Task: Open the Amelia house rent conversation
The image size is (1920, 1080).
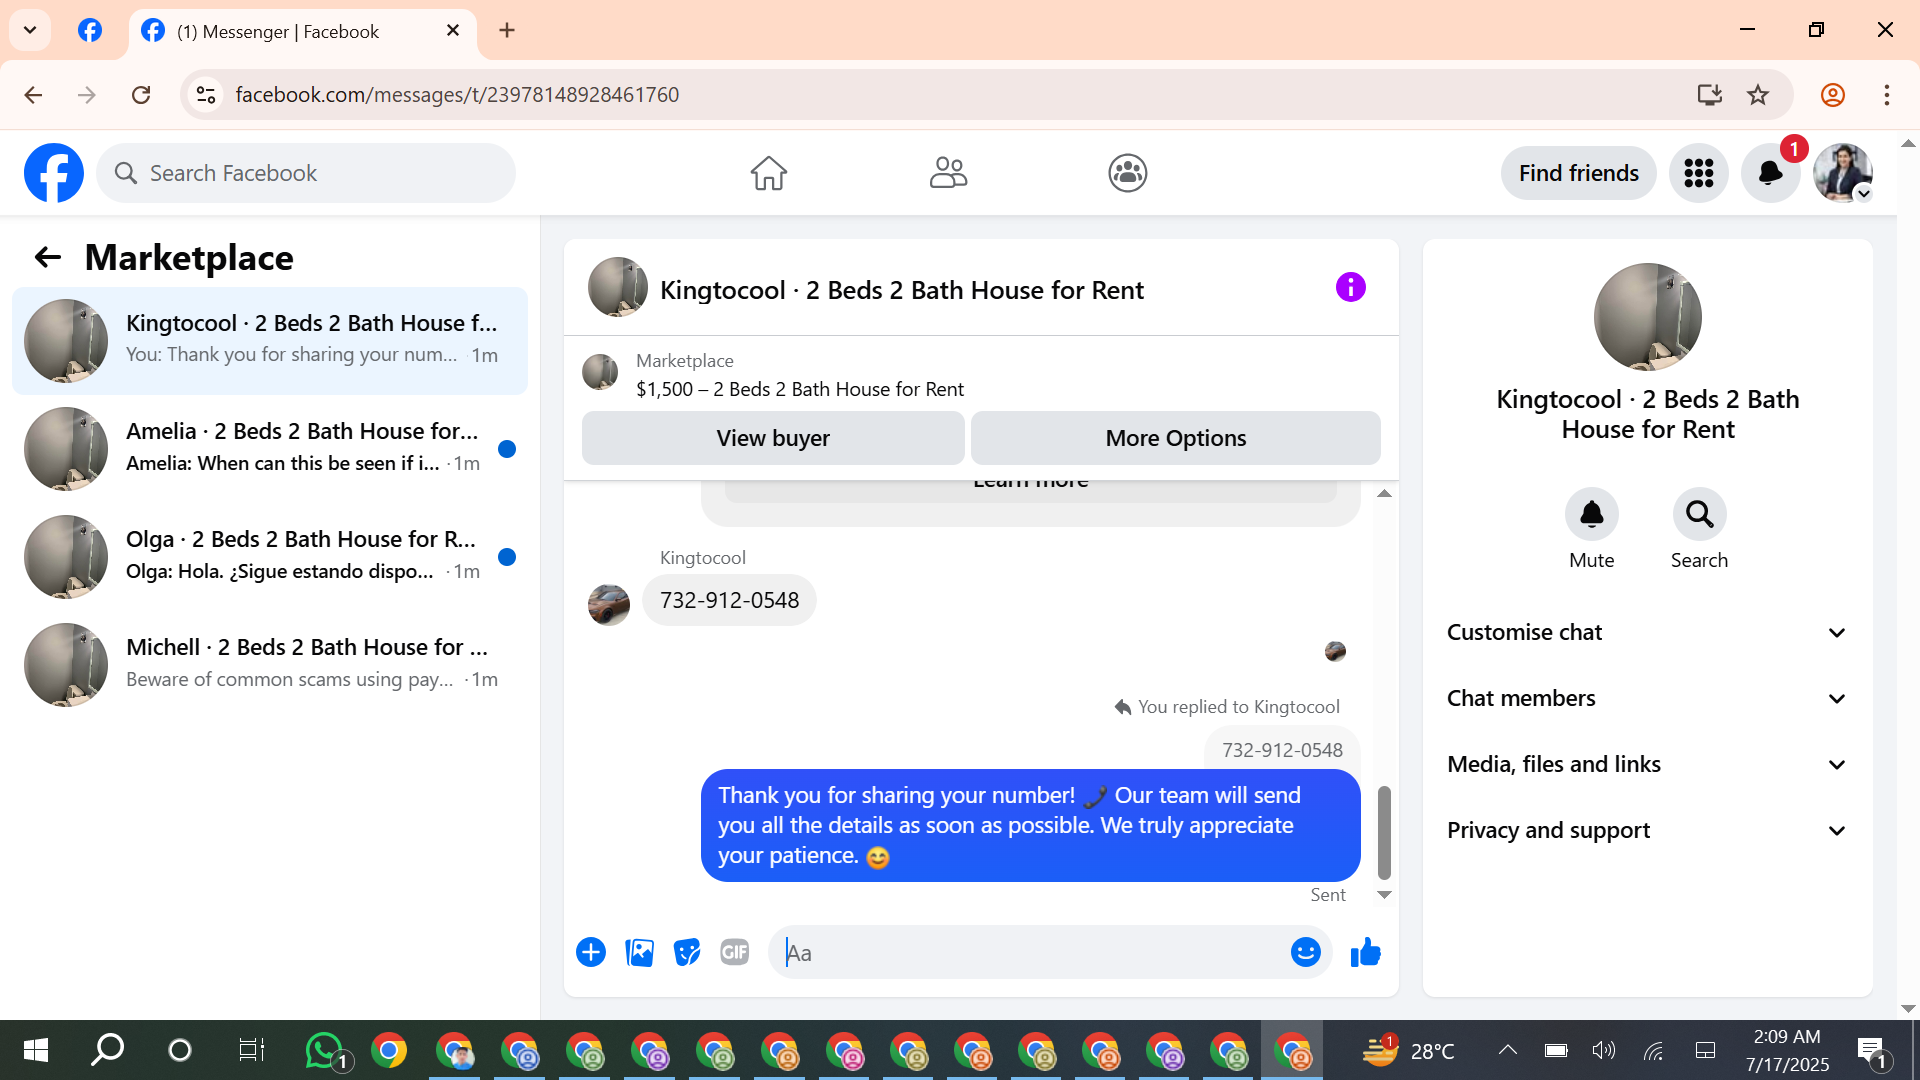Action: pos(270,448)
